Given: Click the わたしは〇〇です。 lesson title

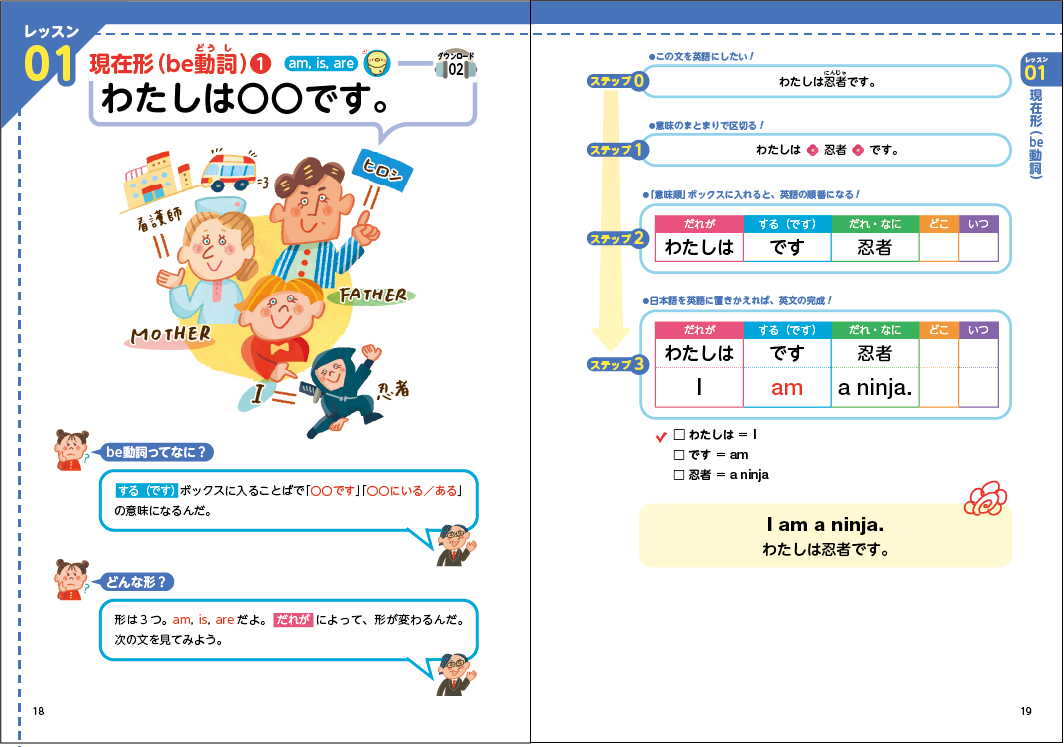Looking at the screenshot, I should [246, 100].
